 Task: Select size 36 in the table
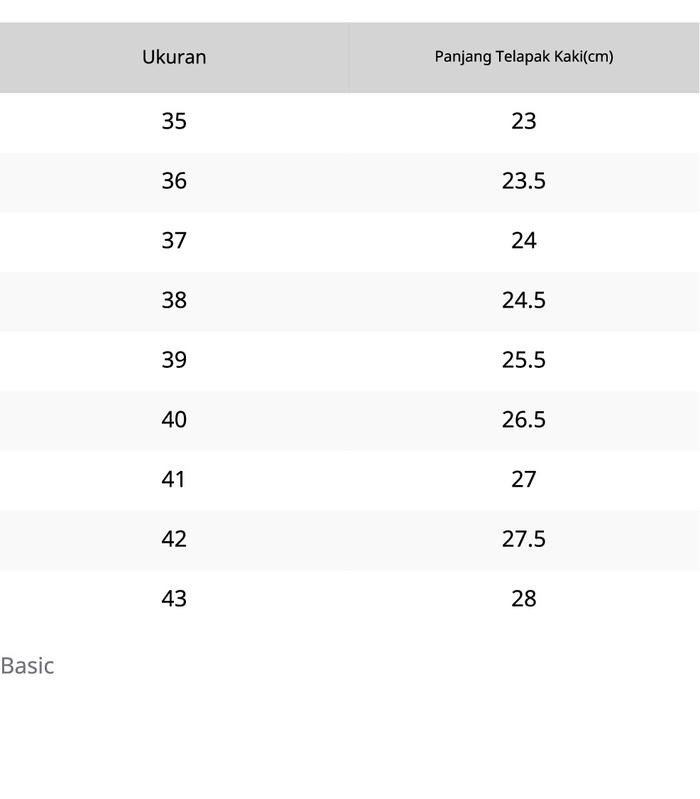(x=174, y=181)
